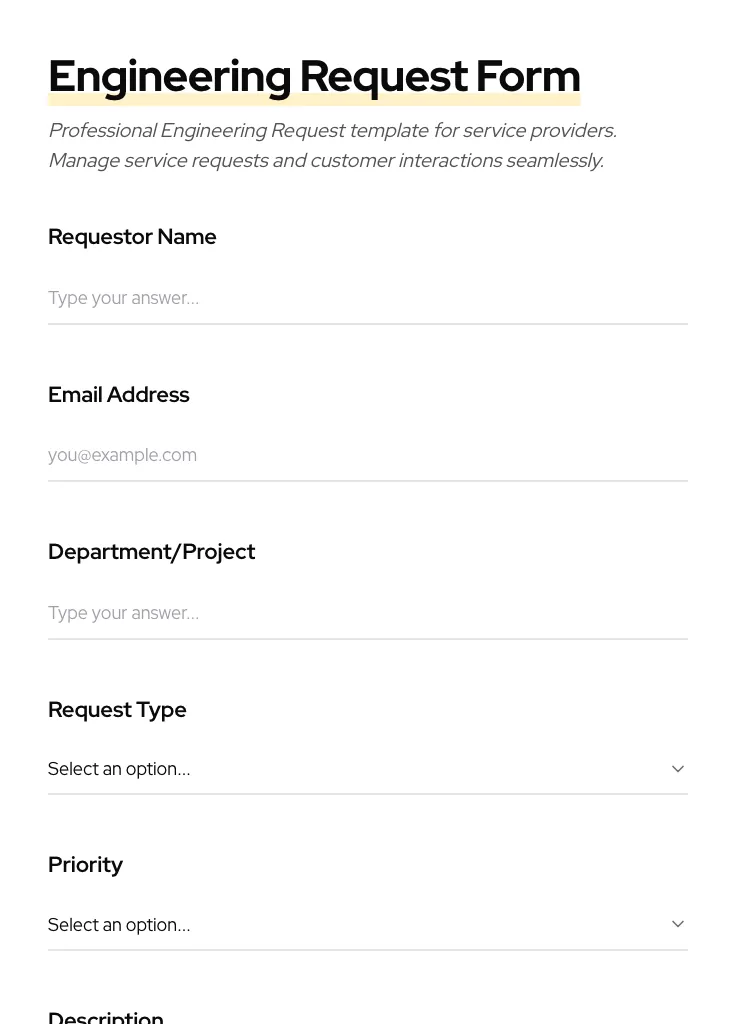The width and height of the screenshot is (736, 1024).
Task: Click the you@example.com email input
Action: pyautogui.click(x=367, y=455)
